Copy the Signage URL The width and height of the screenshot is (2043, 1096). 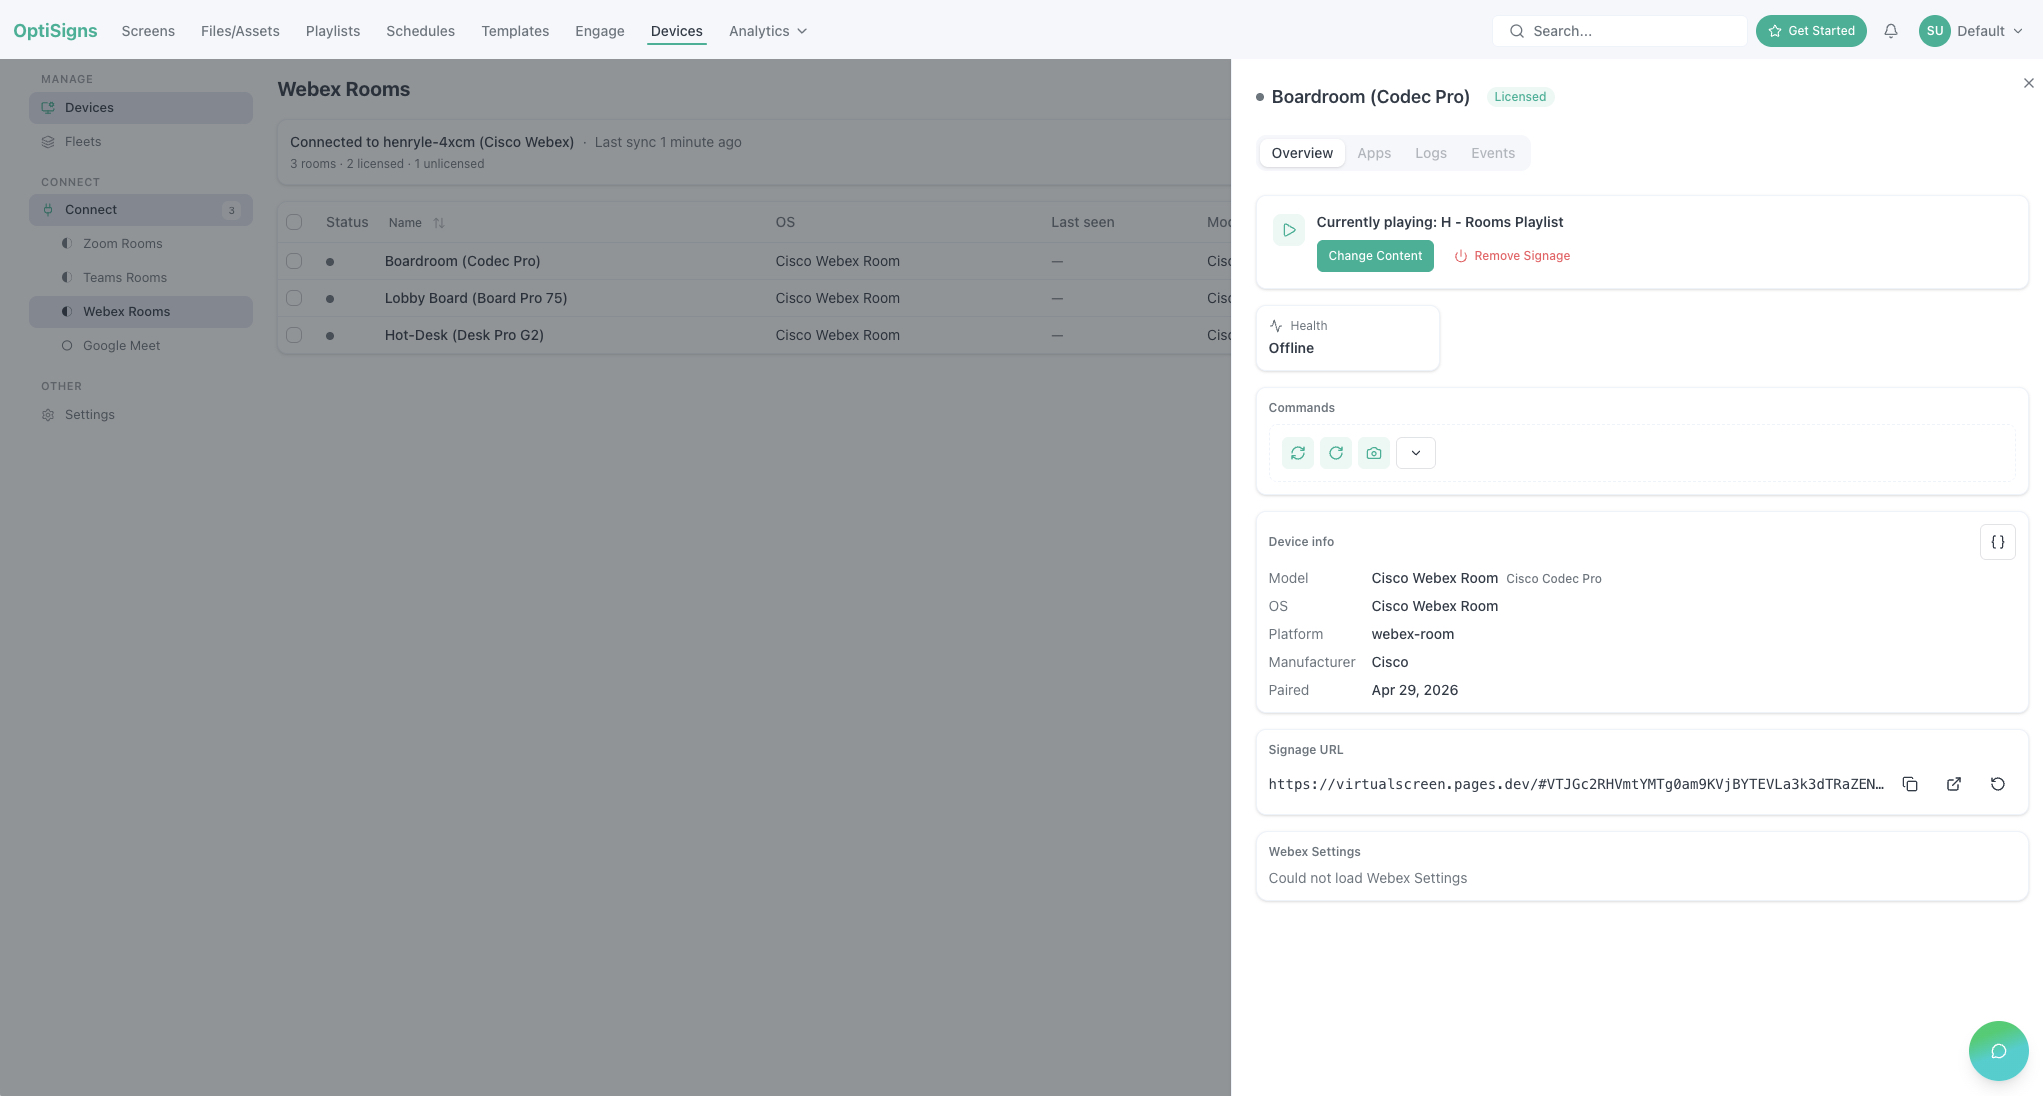[1910, 784]
